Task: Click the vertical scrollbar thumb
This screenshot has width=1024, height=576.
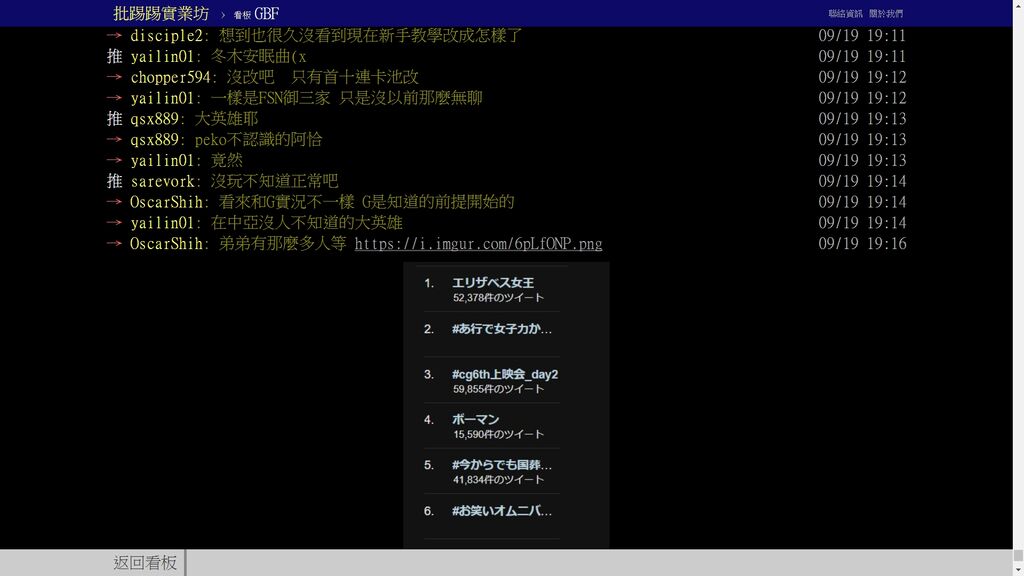Action: 1018,555
